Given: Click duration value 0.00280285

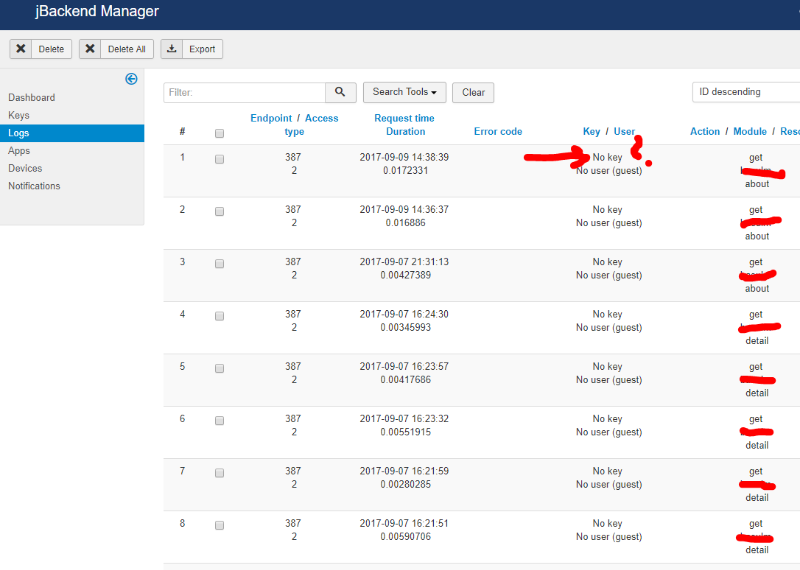Looking at the screenshot, I should (x=406, y=484).
